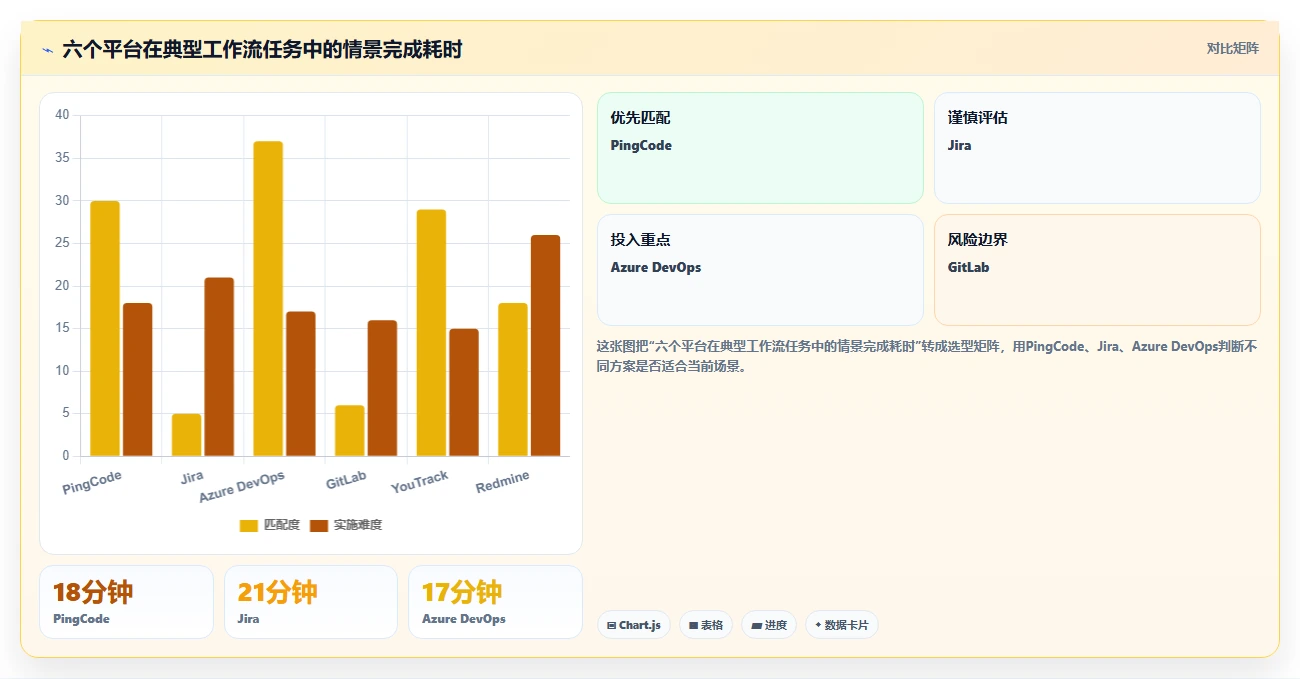Click GitLab's yellow 匹配度 bar
1300x679 pixels.
tap(350, 430)
